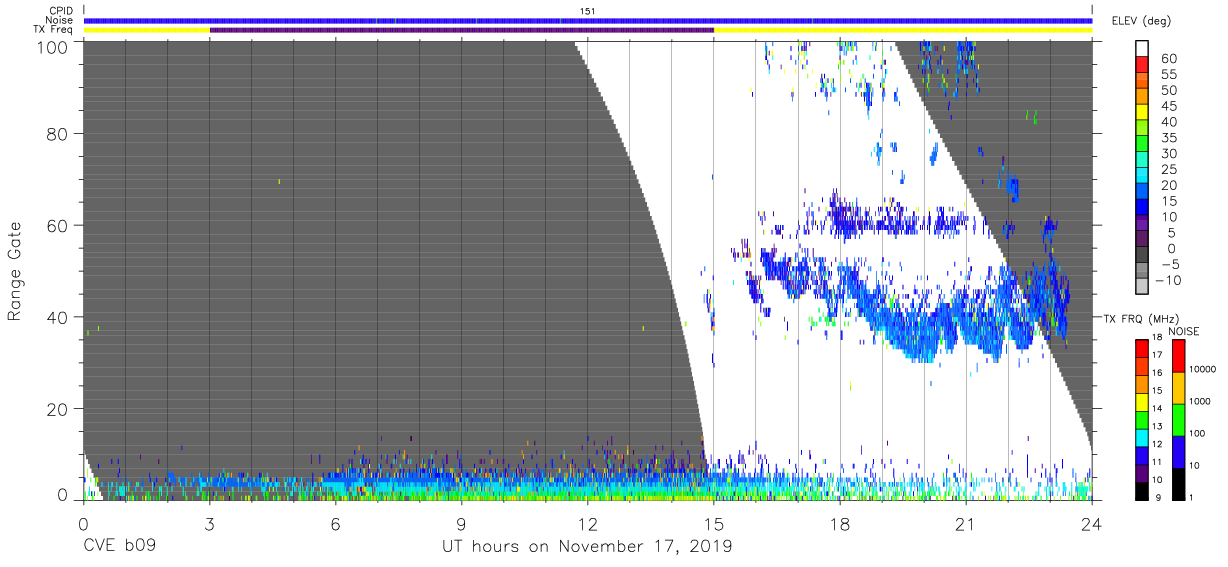This screenshot has width=1228, height=567.
Task: Click the '24' tick on UT hours axis
Action: [1092, 523]
